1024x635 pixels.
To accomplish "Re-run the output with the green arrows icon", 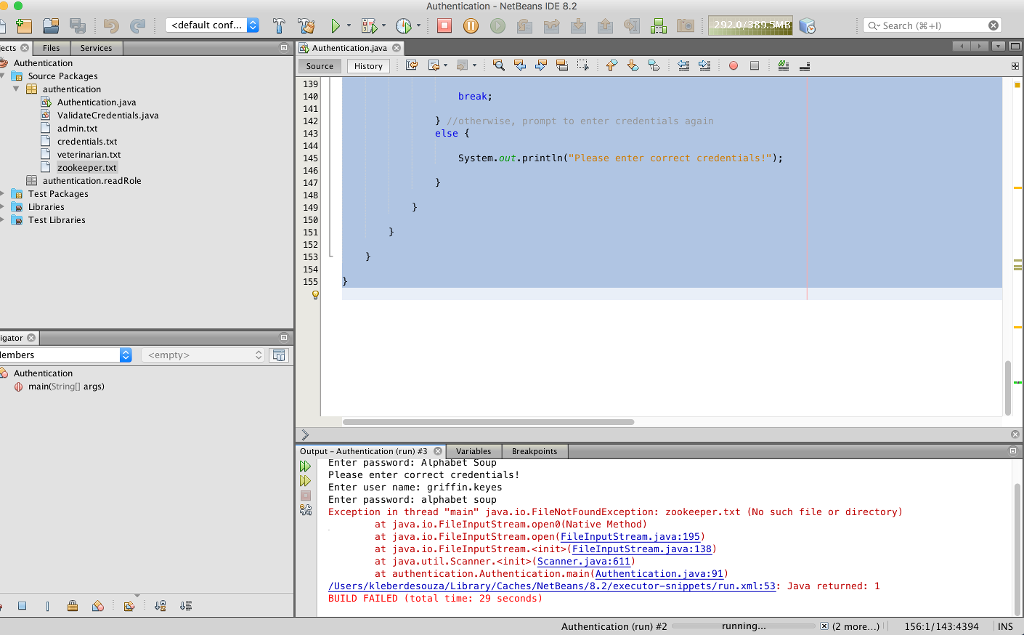I will [x=306, y=466].
